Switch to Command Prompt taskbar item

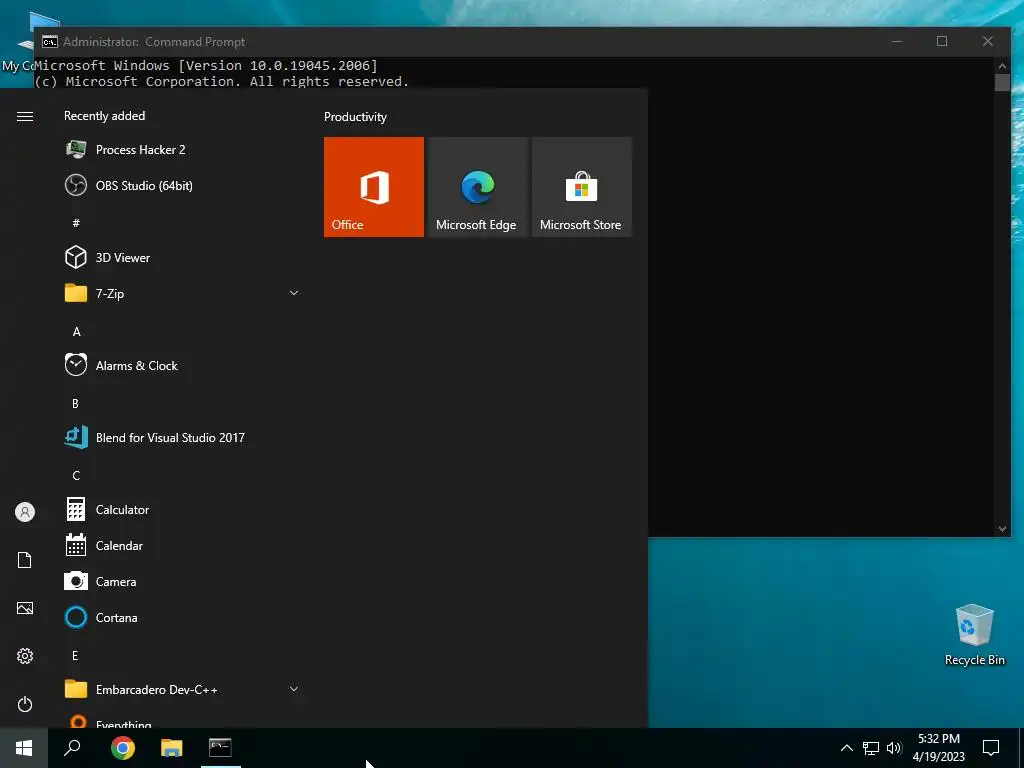220,748
